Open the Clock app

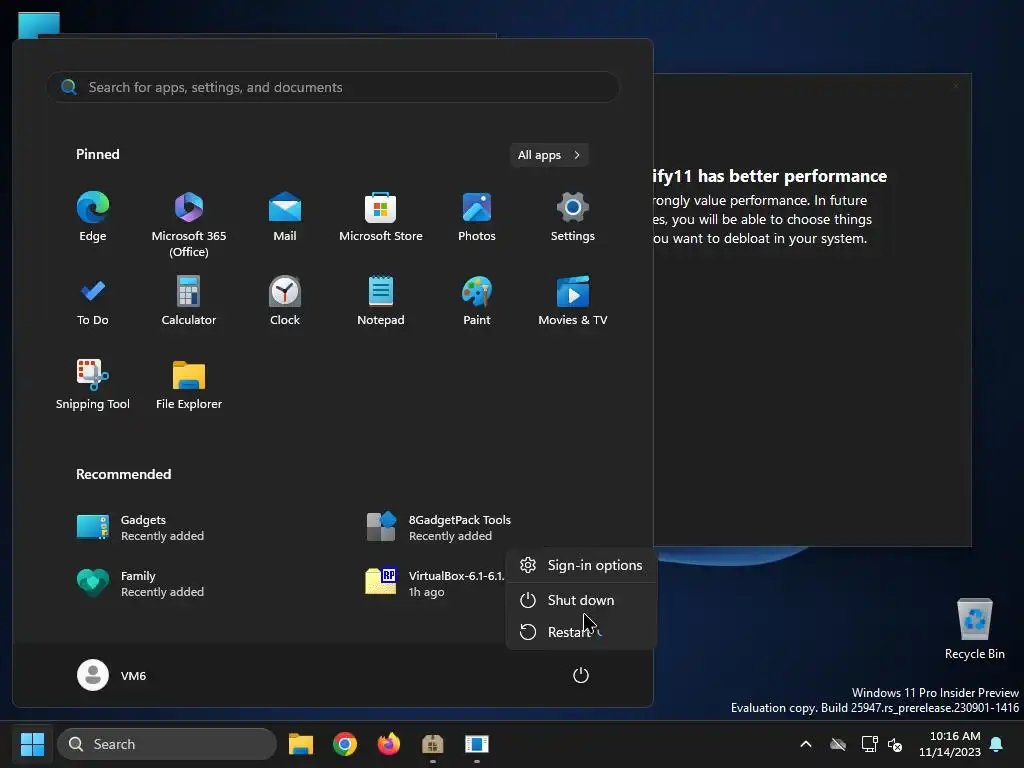click(x=285, y=301)
